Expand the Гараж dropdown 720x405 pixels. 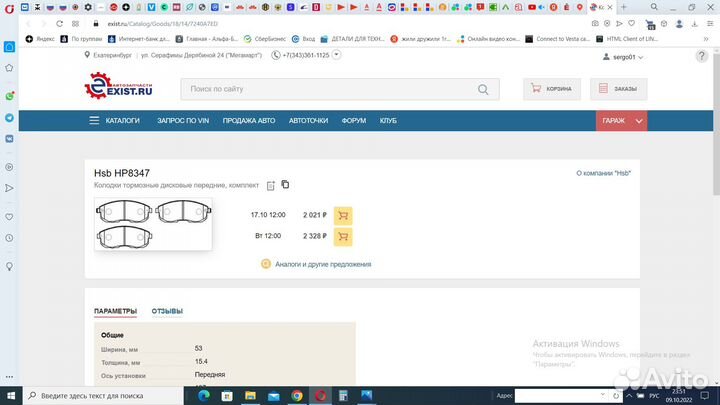pos(621,120)
